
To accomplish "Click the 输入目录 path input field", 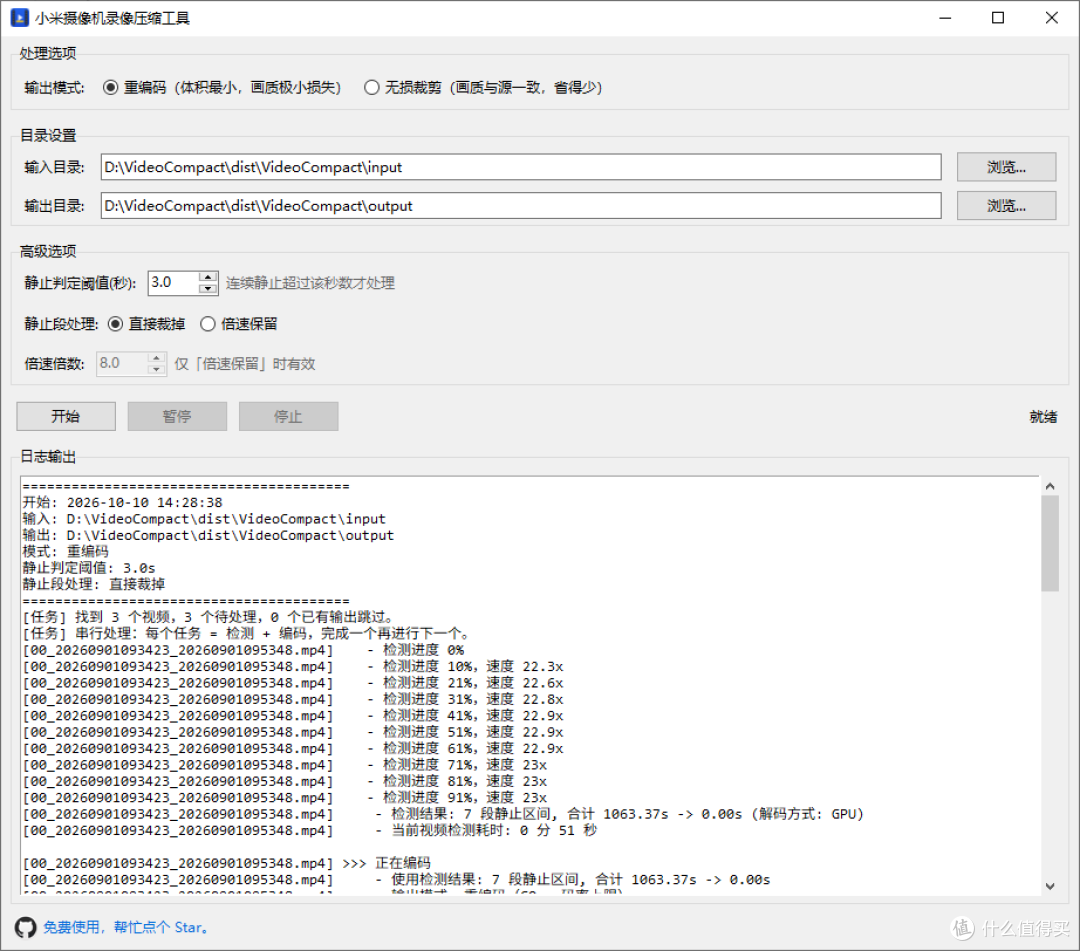I will point(521,167).
